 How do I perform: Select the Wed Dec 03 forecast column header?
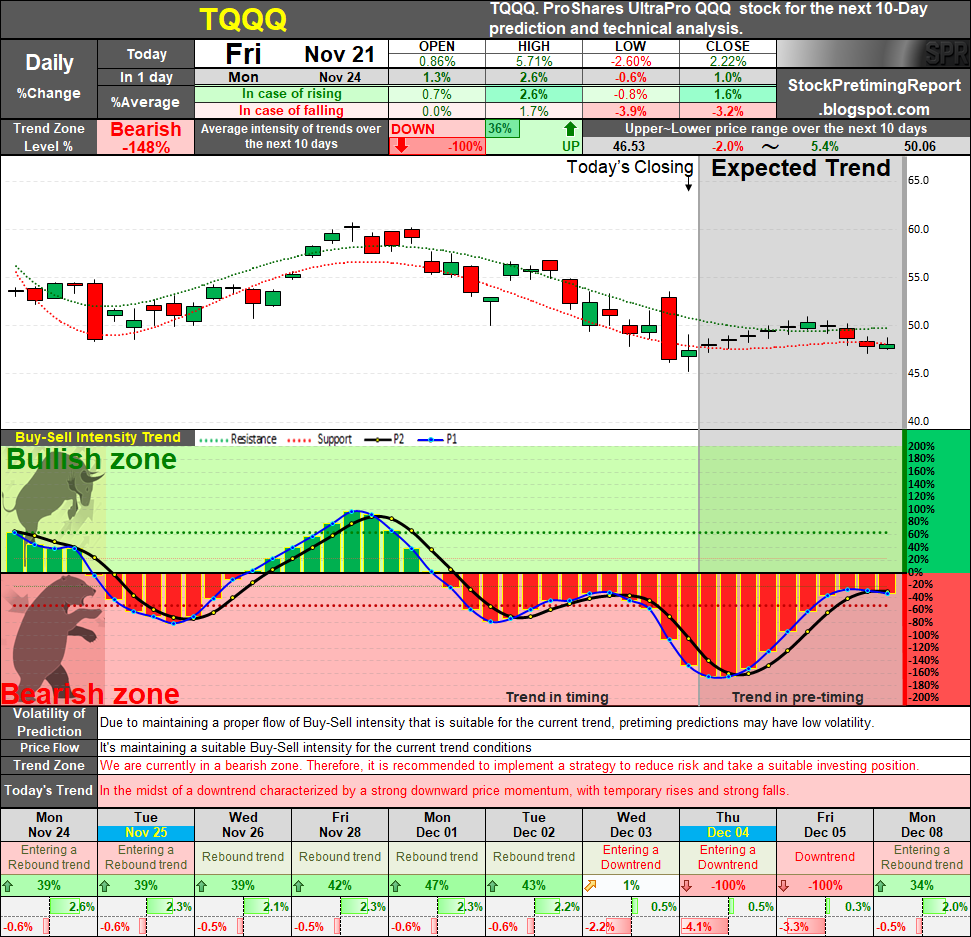pyautogui.click(x=631, y=825)
